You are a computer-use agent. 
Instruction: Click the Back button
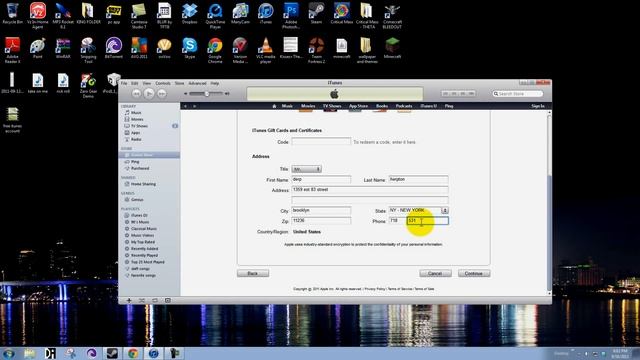253,273
